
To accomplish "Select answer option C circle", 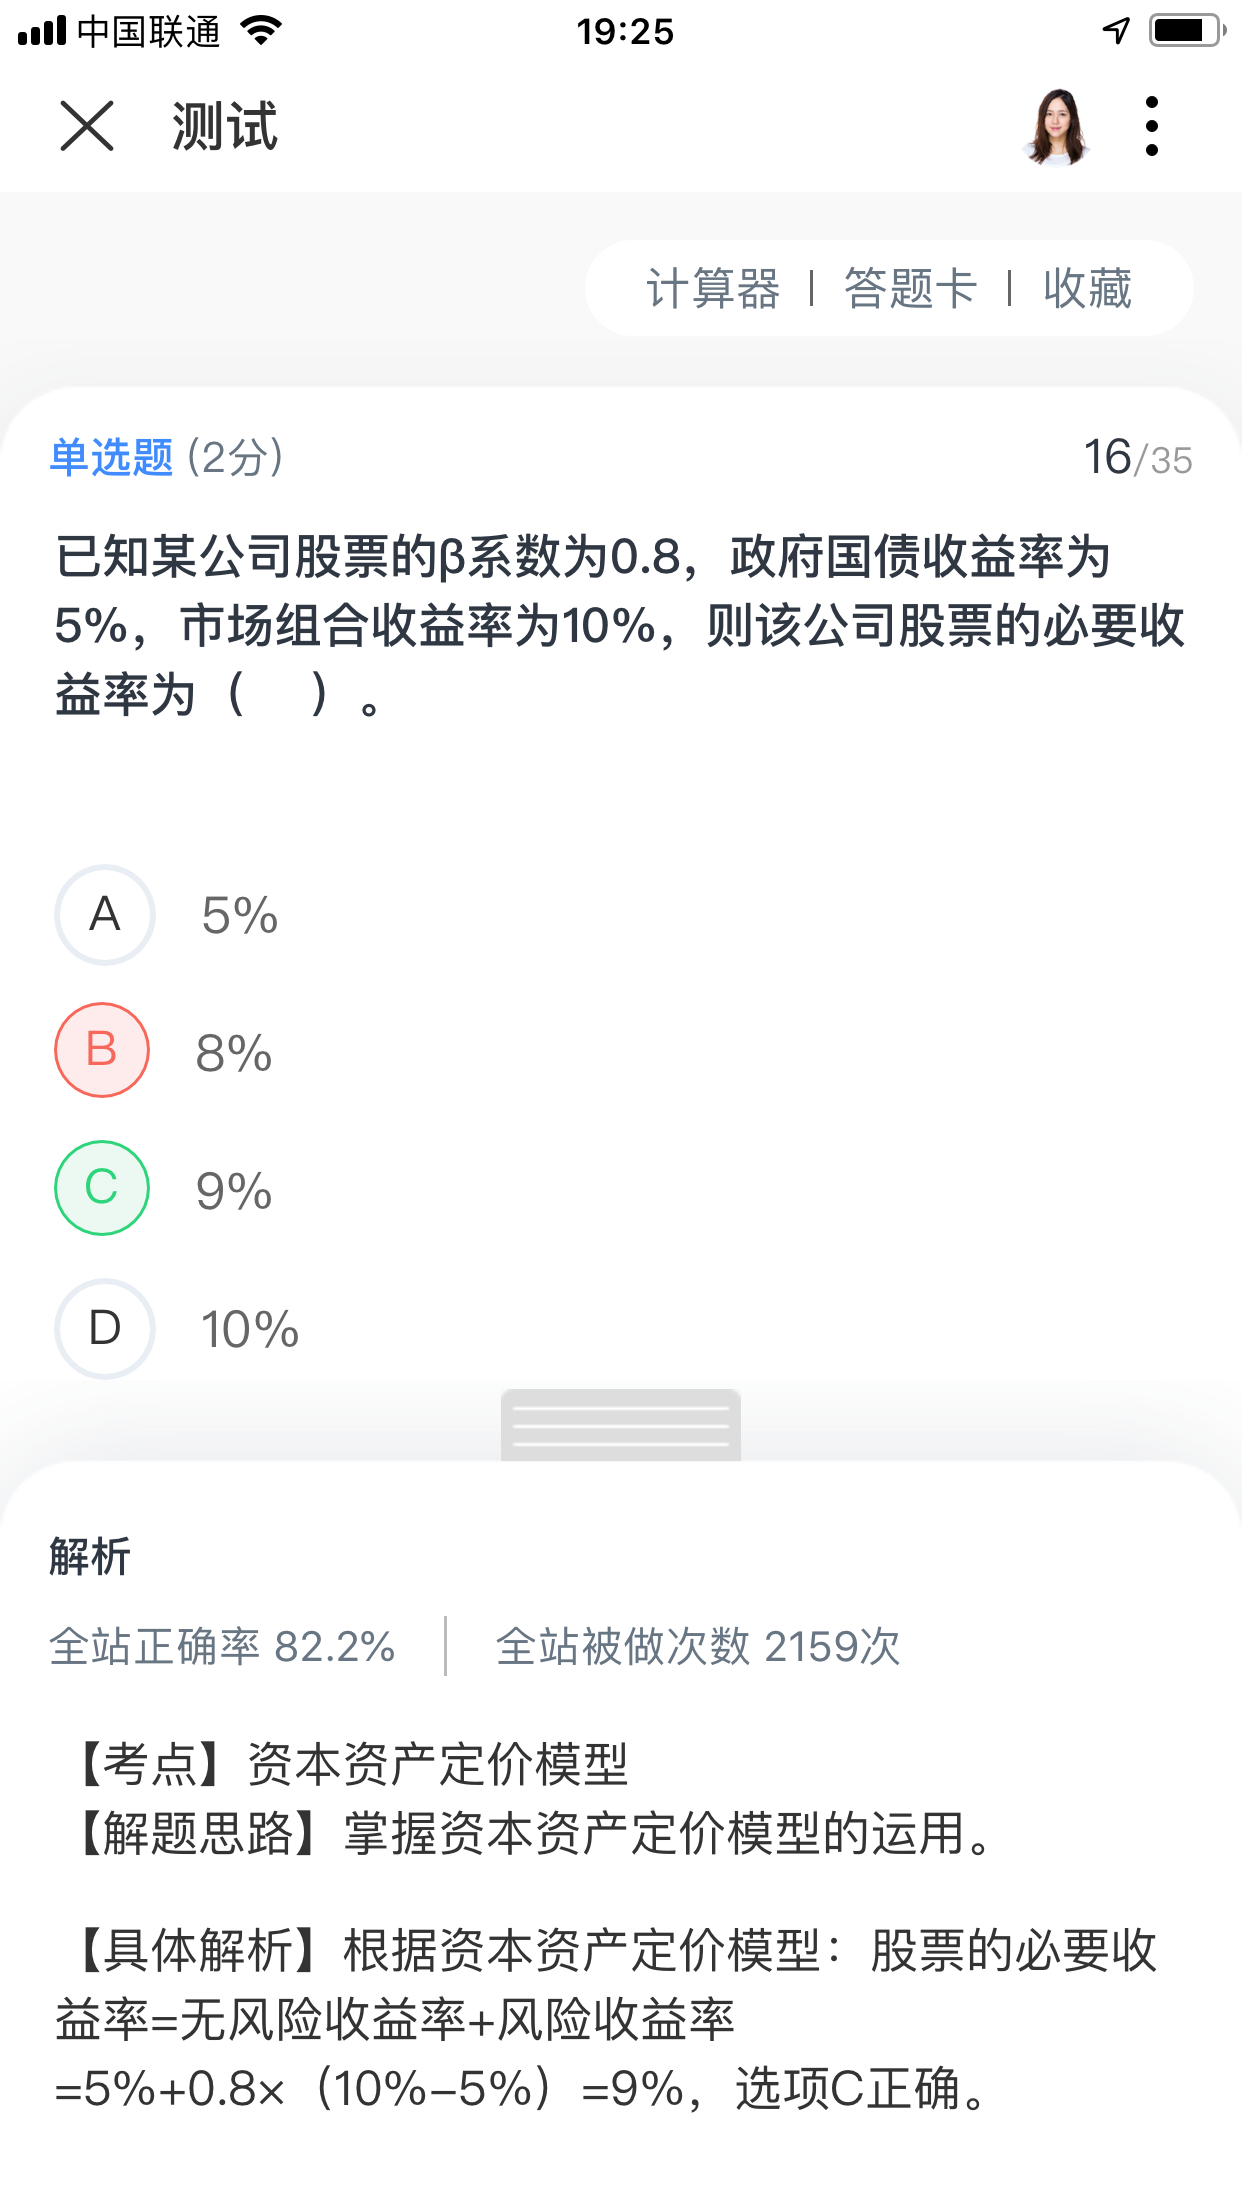I will (x=102, y=1188).
